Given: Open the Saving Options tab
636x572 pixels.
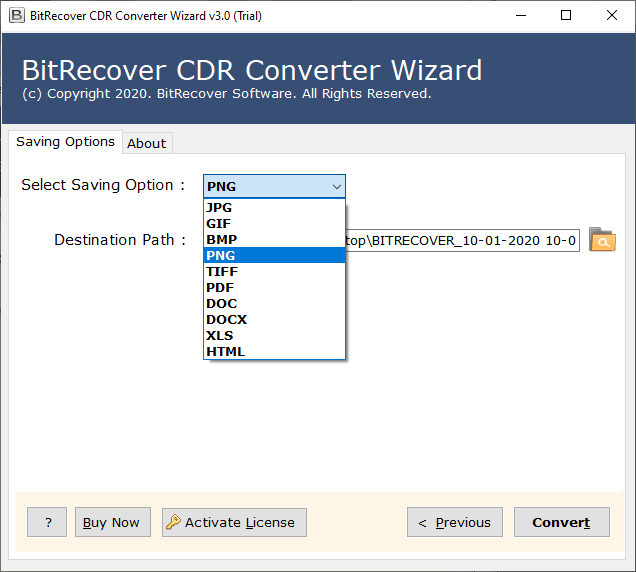Looking at the screenshot, I should [x=65, y=142].
